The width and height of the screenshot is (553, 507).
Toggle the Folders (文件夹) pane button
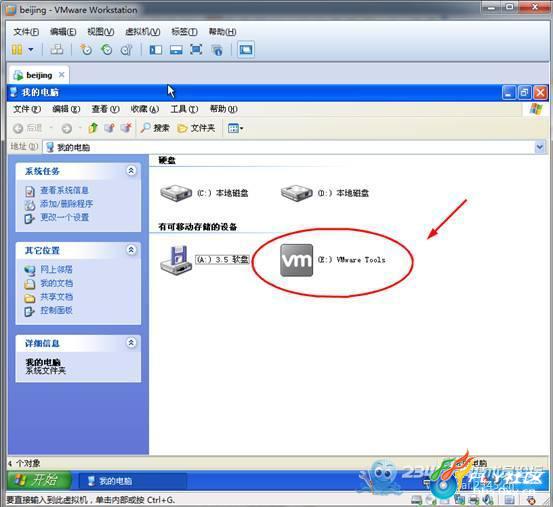pos(196,128)
